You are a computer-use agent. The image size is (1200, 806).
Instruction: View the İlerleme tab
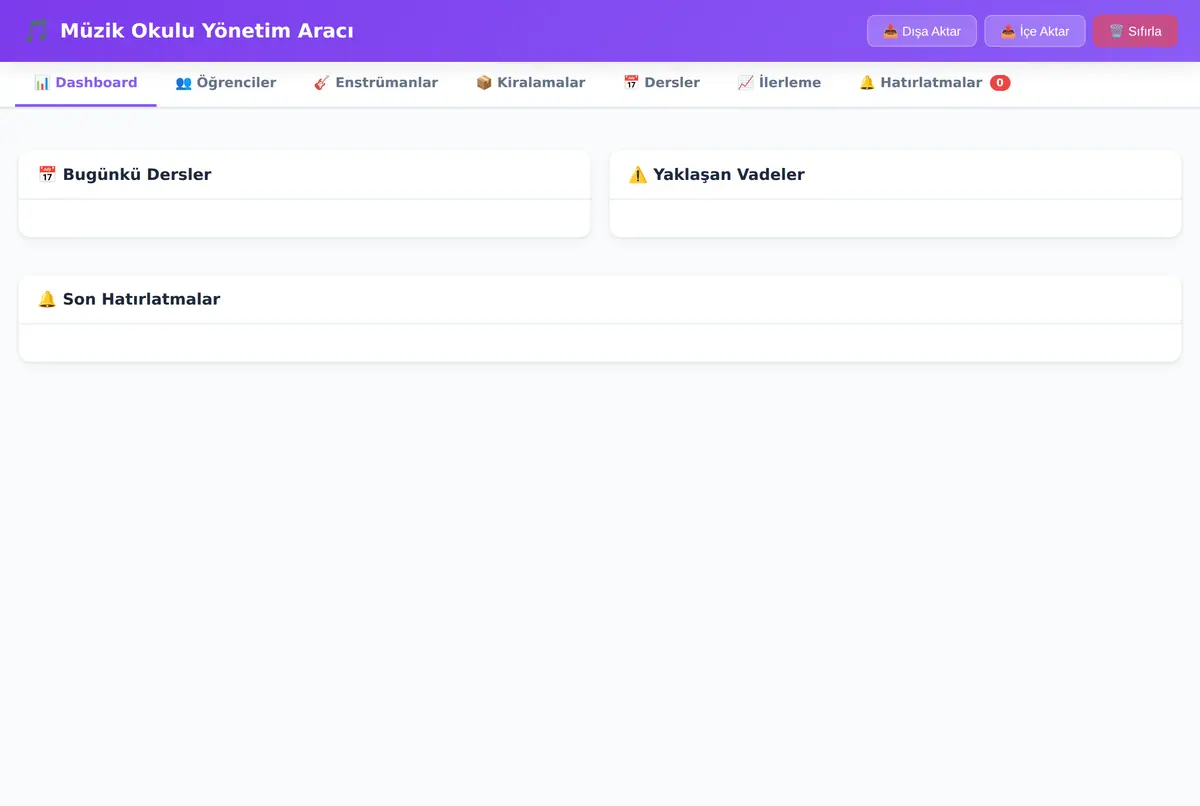click(x=780, y=83)
